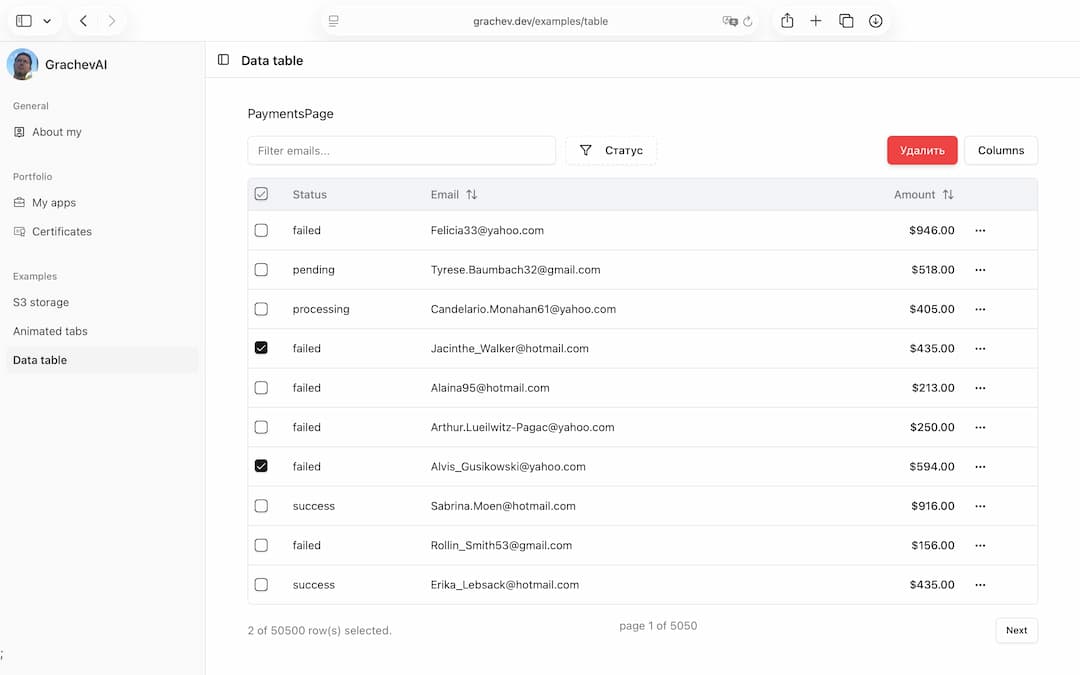Open the Columns visibility dropdown
This screenshot has height=675, width=1080.
1000,150
